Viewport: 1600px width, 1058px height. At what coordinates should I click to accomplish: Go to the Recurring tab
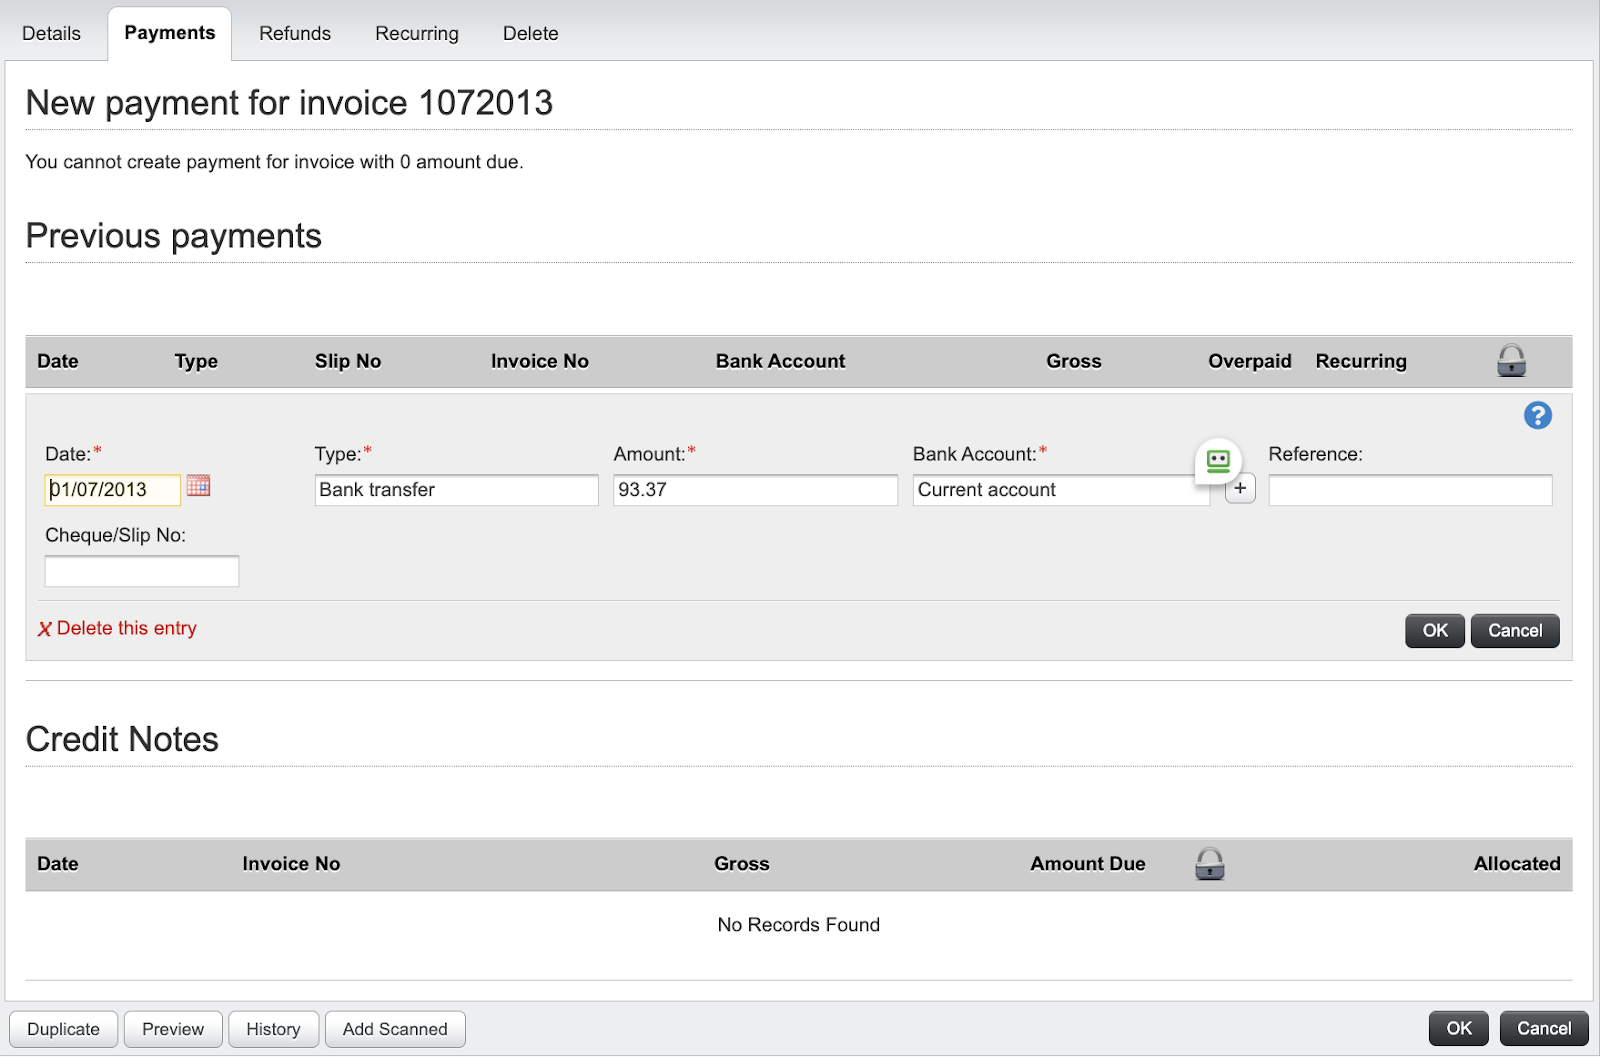click(417, 34)
